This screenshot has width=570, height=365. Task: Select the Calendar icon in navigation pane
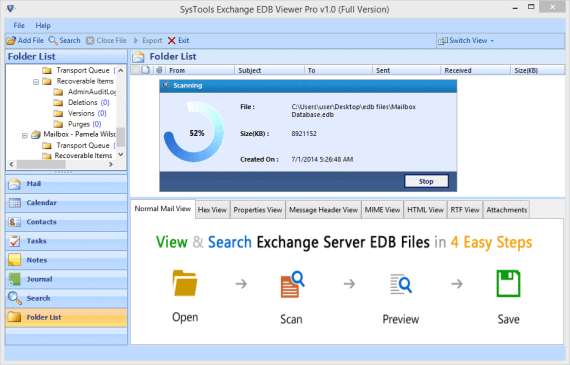click(x=15, y=203)
